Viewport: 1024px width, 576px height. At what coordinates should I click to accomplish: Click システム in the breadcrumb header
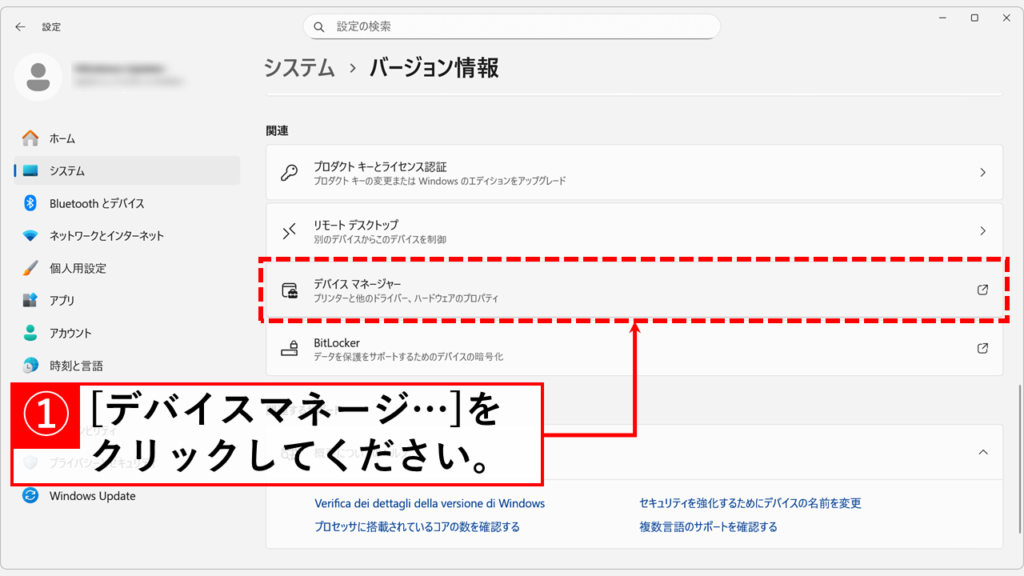(299, 68)
